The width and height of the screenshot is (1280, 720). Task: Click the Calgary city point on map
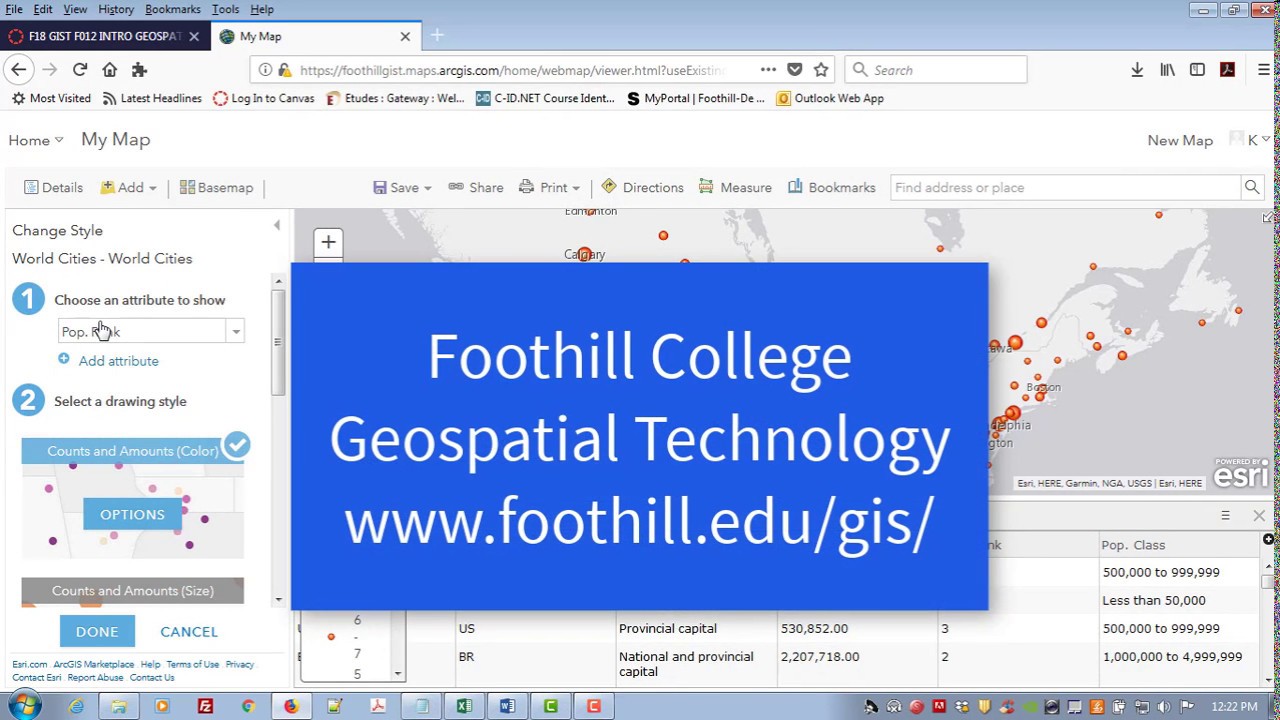point(585,254)
